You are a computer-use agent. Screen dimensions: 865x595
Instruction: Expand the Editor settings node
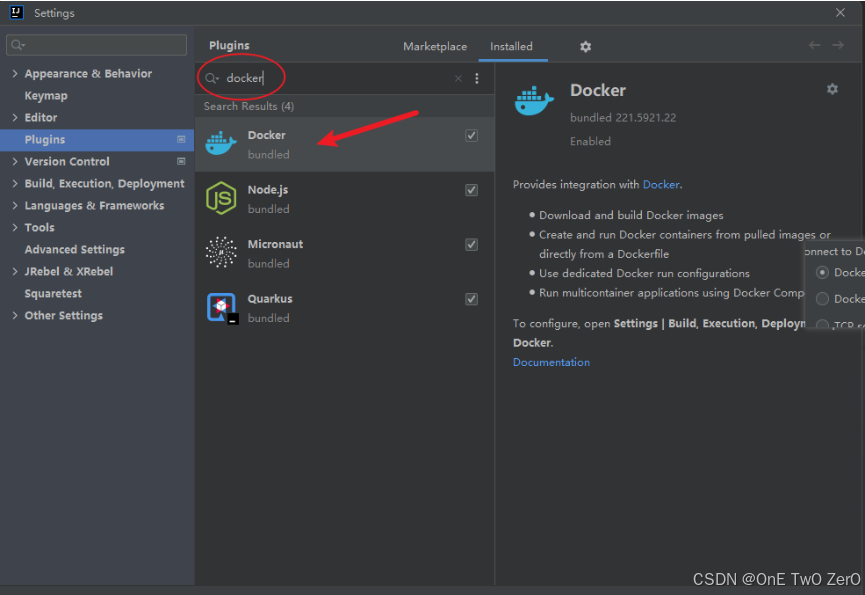tap(15, 117)
